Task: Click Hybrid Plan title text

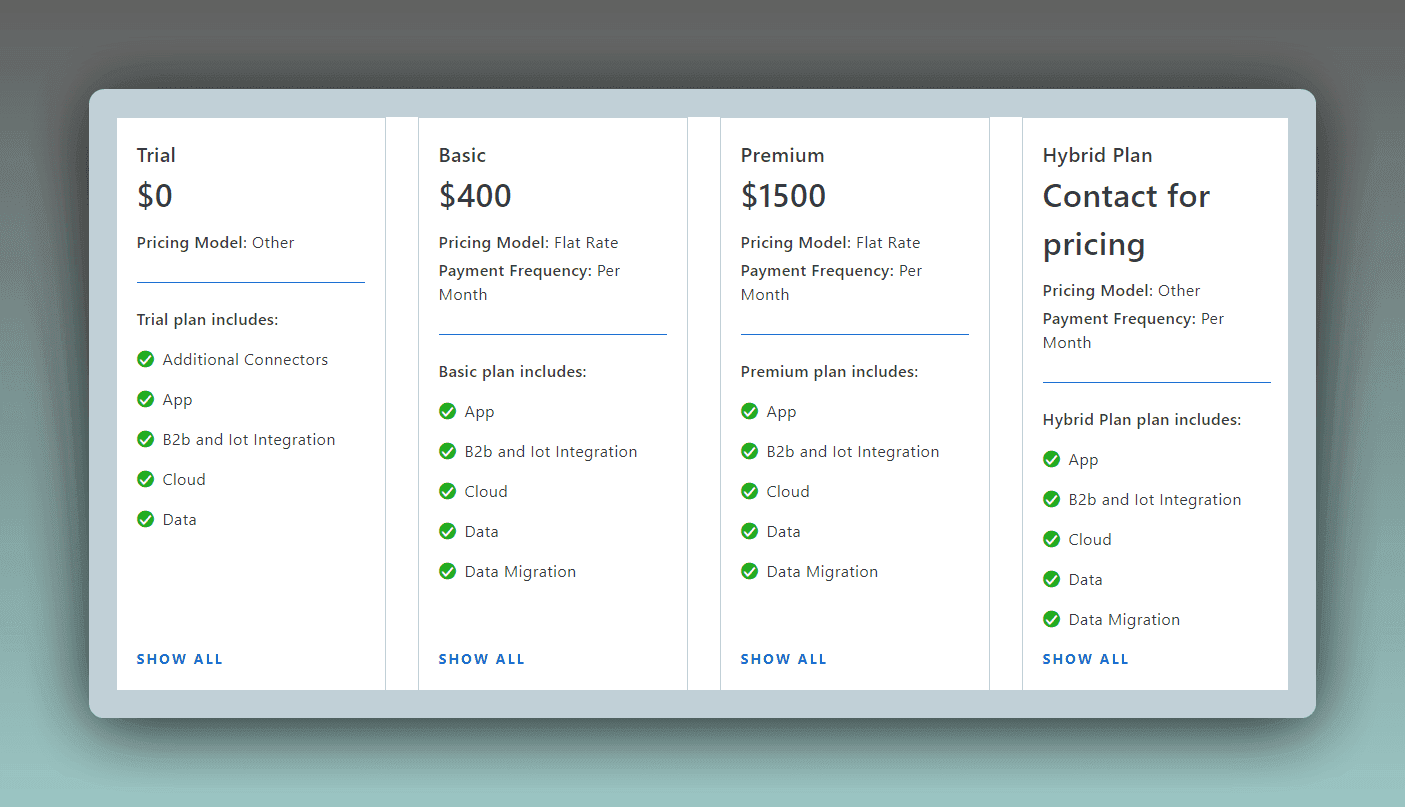Action: [x=1097, y=155]
